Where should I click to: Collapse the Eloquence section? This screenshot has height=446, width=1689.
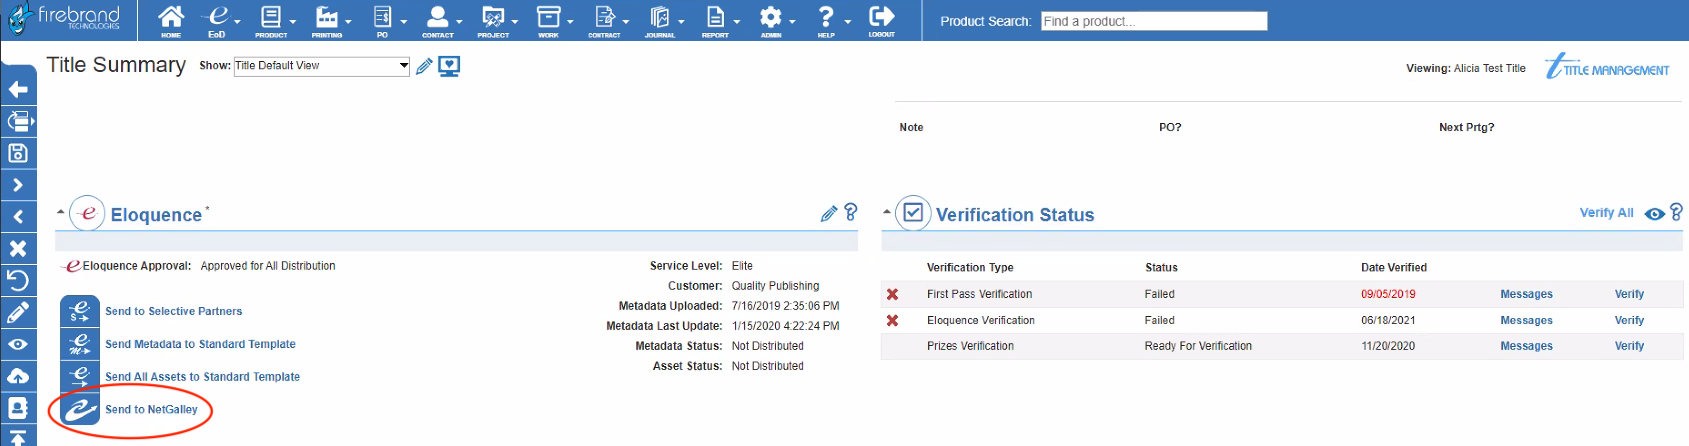point(61,212)
